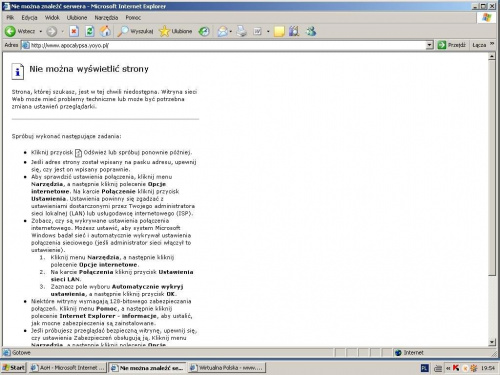Go back with the Wstecz button
The image size is (500, 375).
pyautogui.click(x=19, y=31)
